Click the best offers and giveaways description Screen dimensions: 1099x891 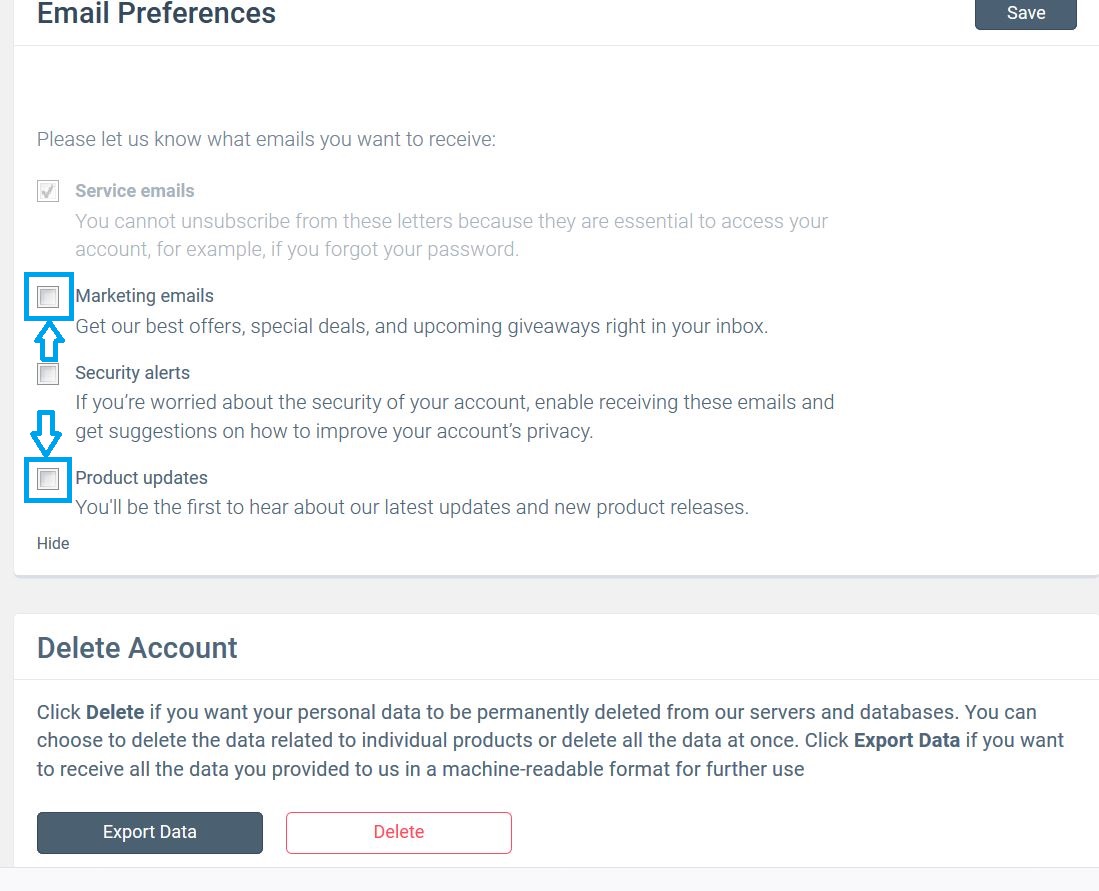tap(421, 326)
